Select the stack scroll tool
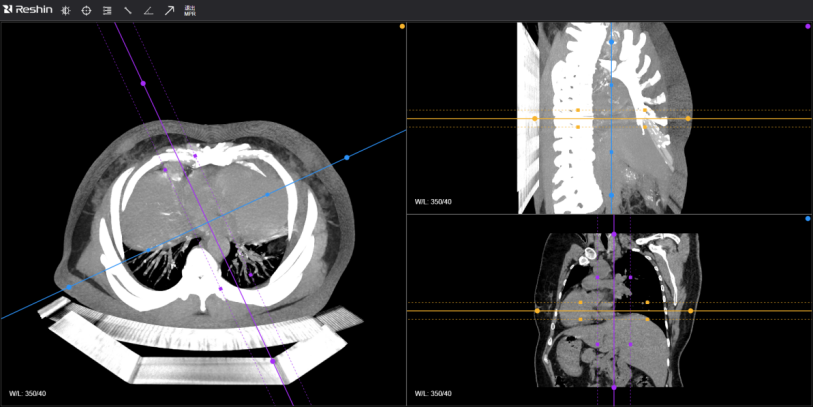 tap(107, 10)
